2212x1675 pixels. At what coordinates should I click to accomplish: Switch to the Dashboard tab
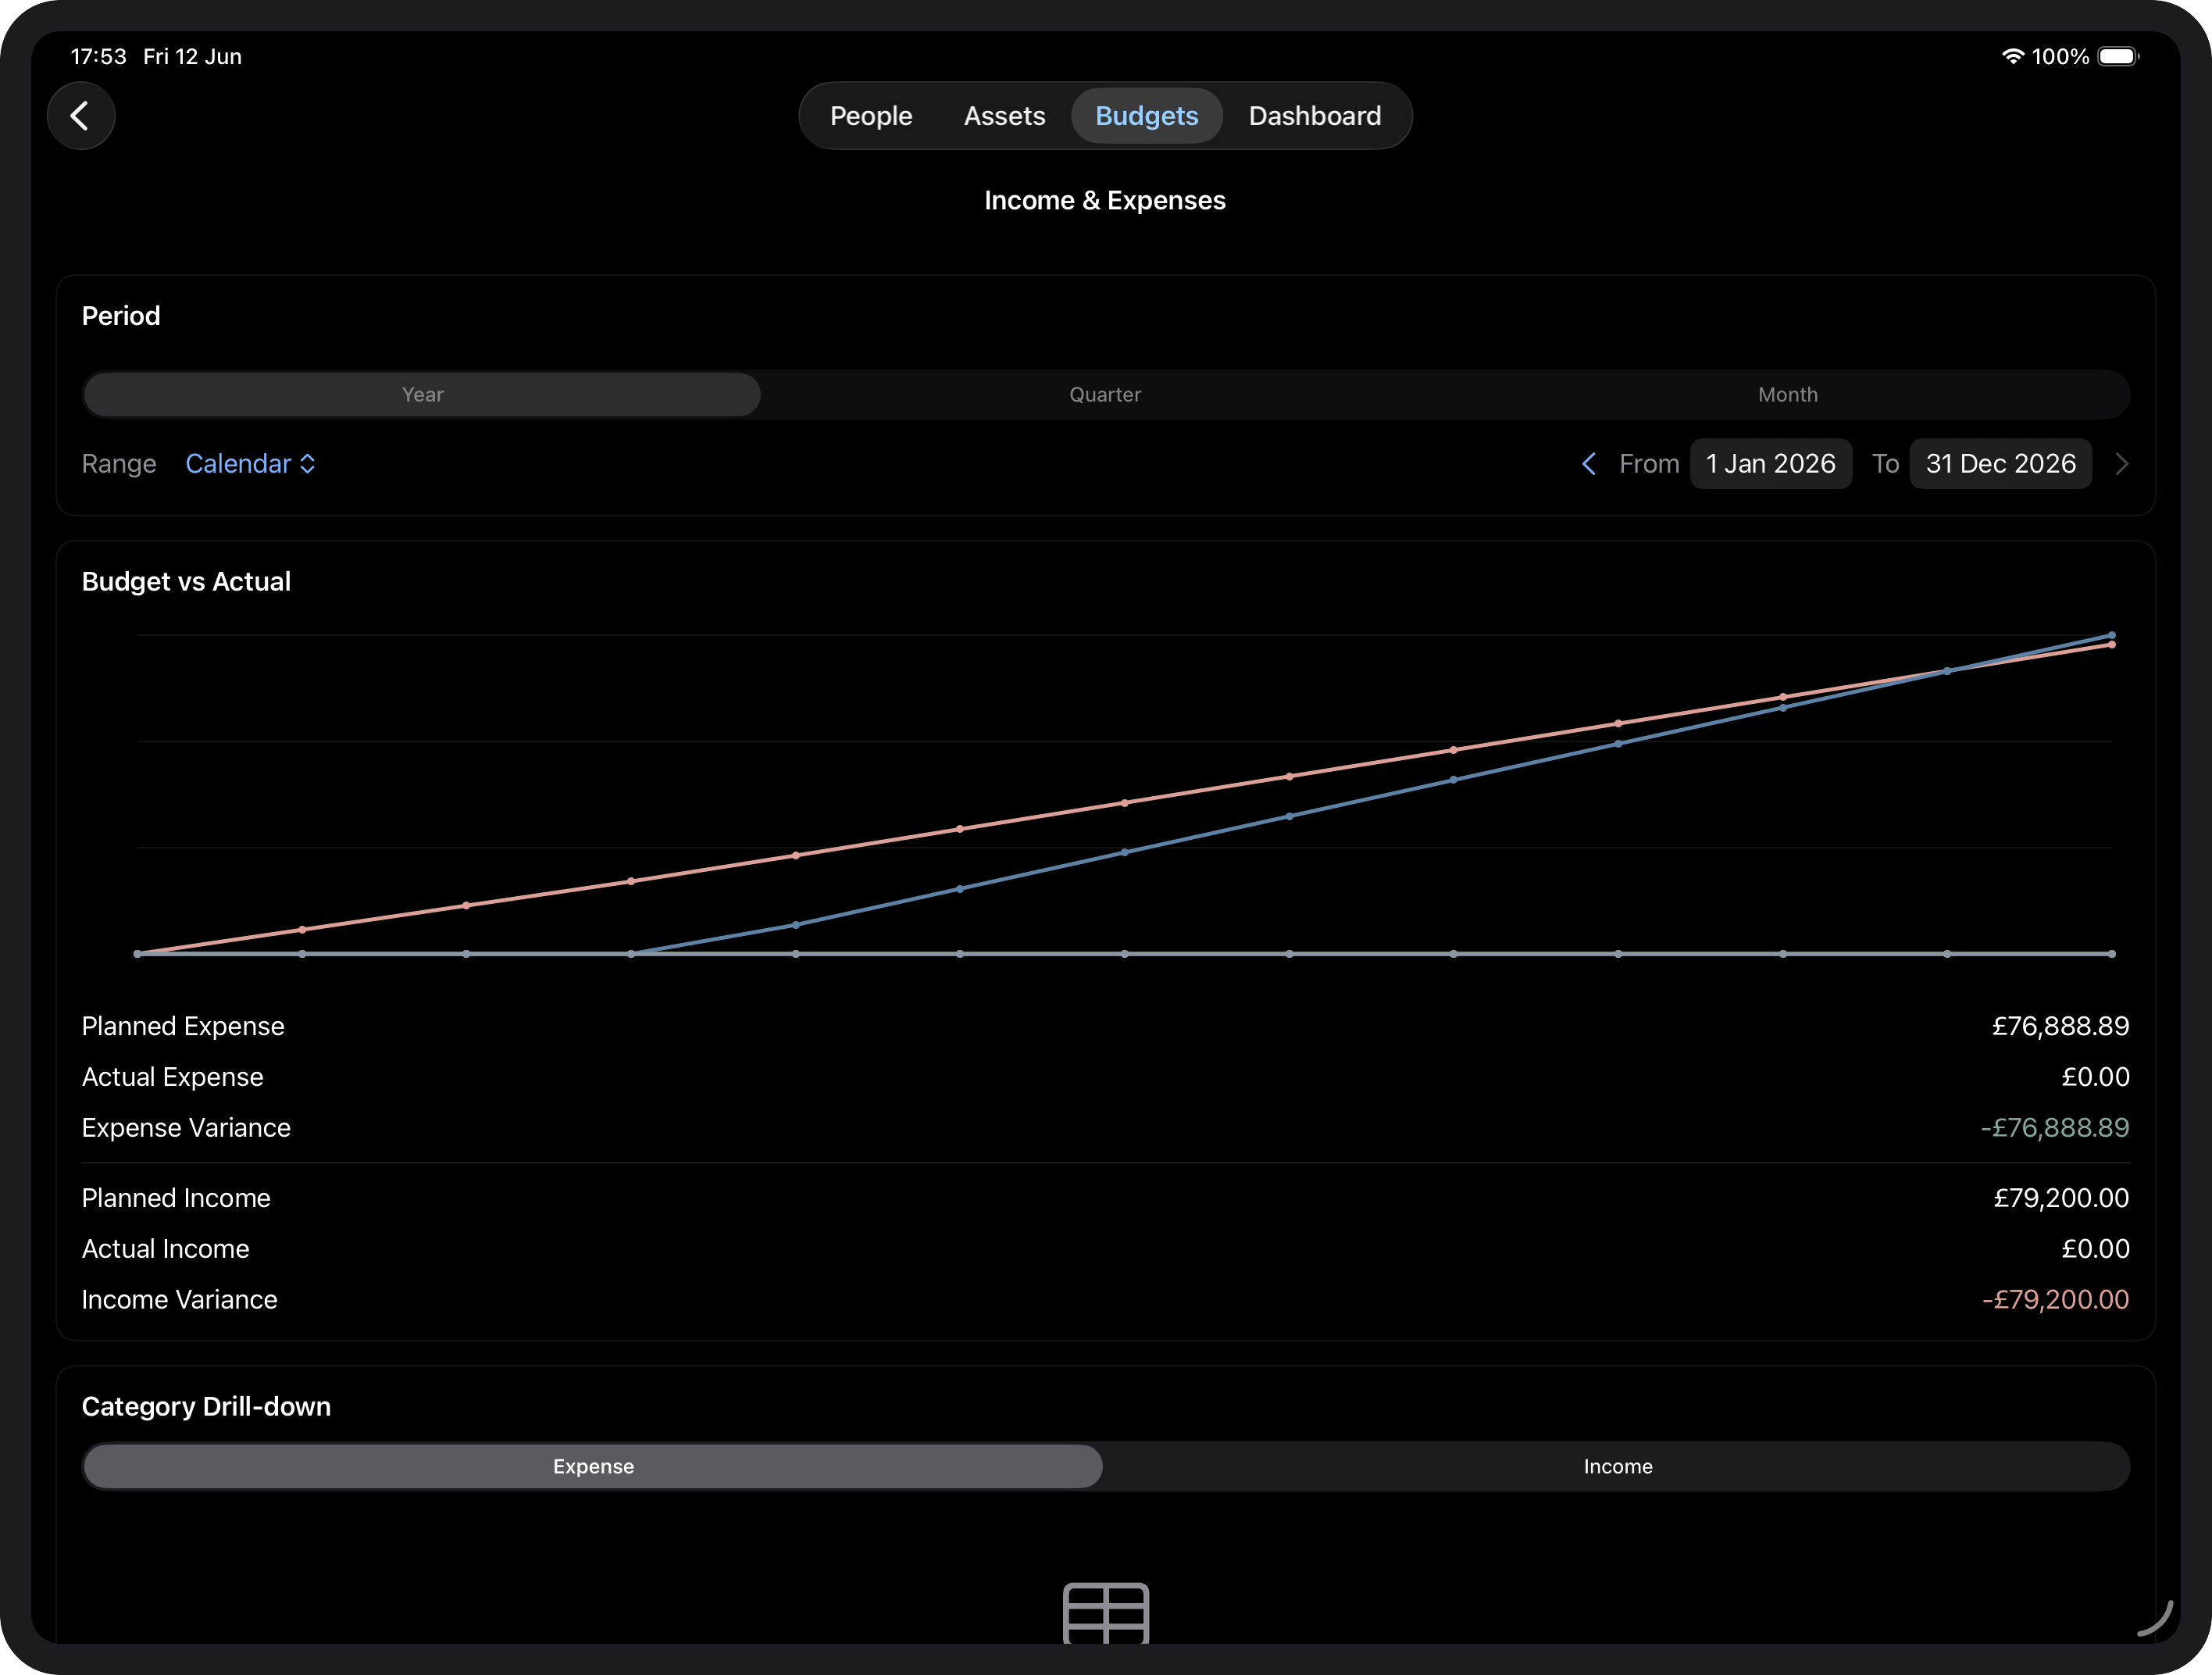point(1315,116)
